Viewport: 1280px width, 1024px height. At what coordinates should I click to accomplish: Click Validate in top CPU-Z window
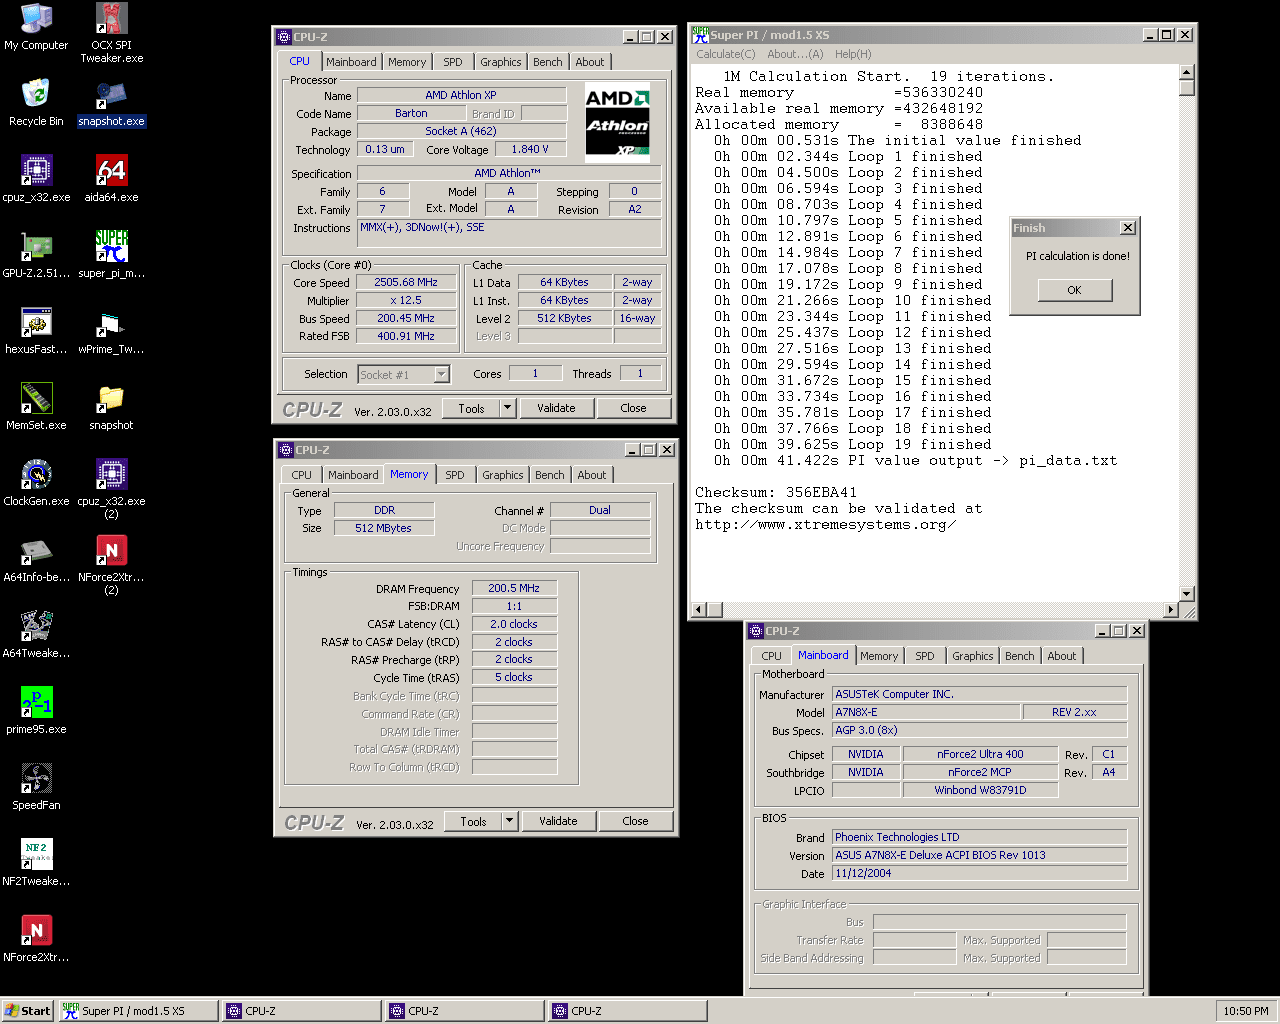point(556,408)
